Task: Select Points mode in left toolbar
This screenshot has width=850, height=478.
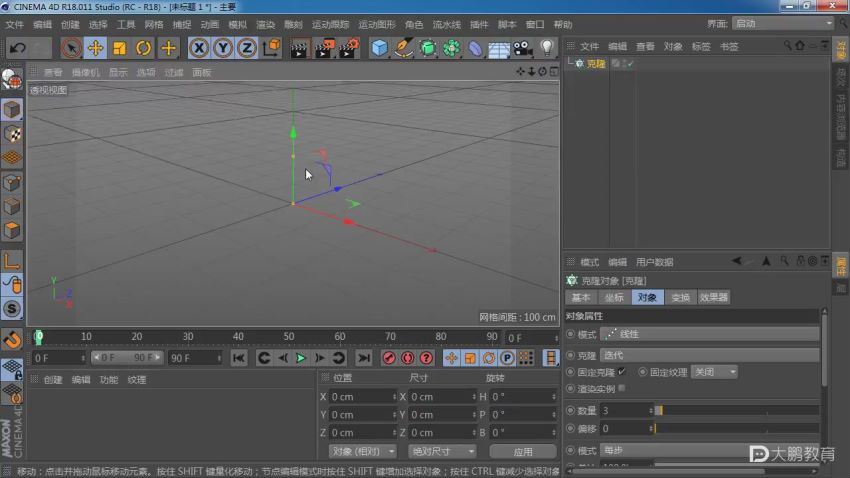Action: pos(11,182)
